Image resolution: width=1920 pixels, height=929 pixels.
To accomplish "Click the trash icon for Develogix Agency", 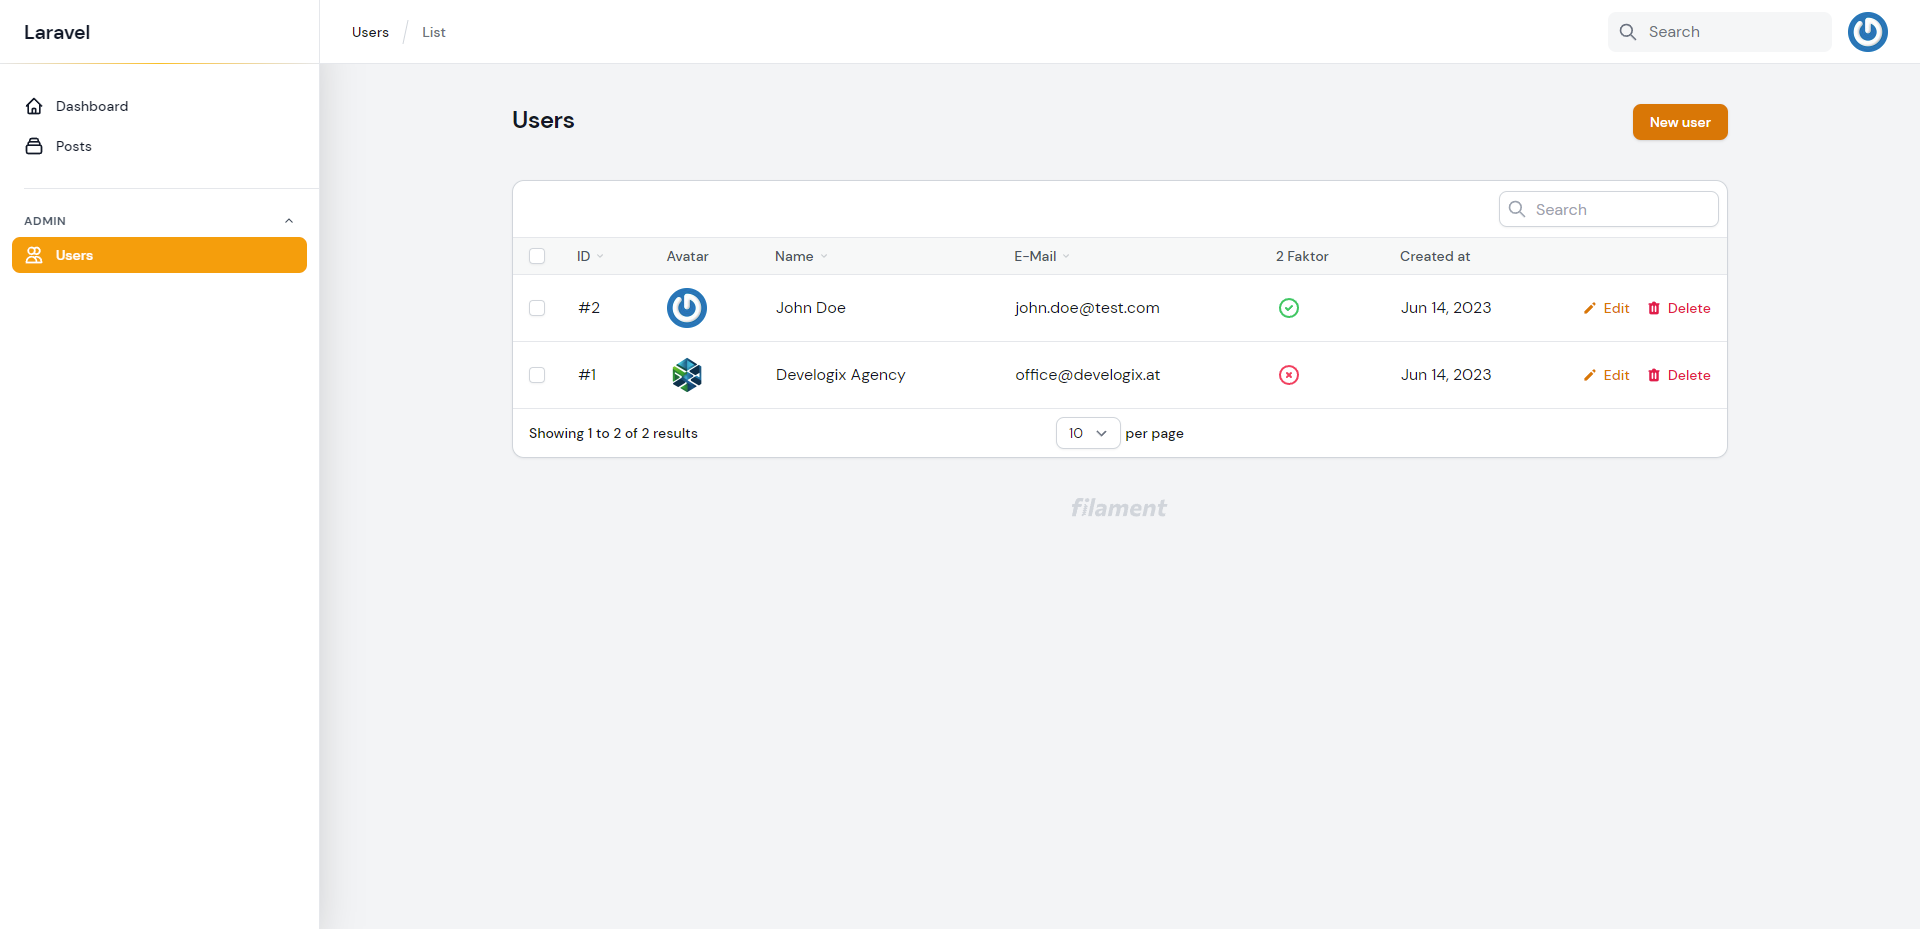I will (1654, 375).
